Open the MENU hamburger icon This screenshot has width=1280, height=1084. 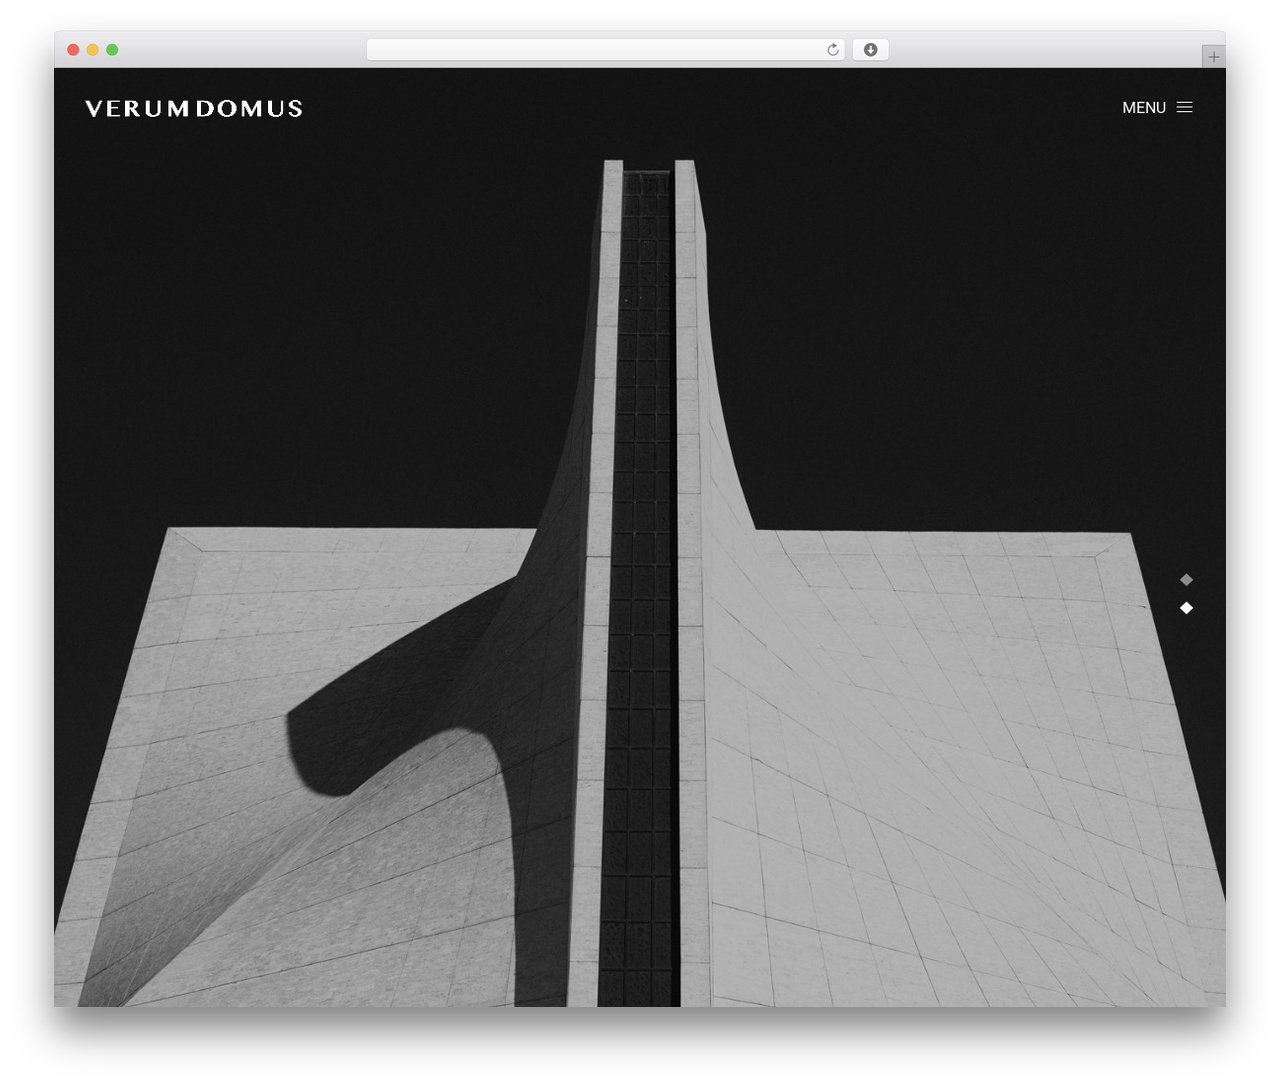coord(1185,107)
